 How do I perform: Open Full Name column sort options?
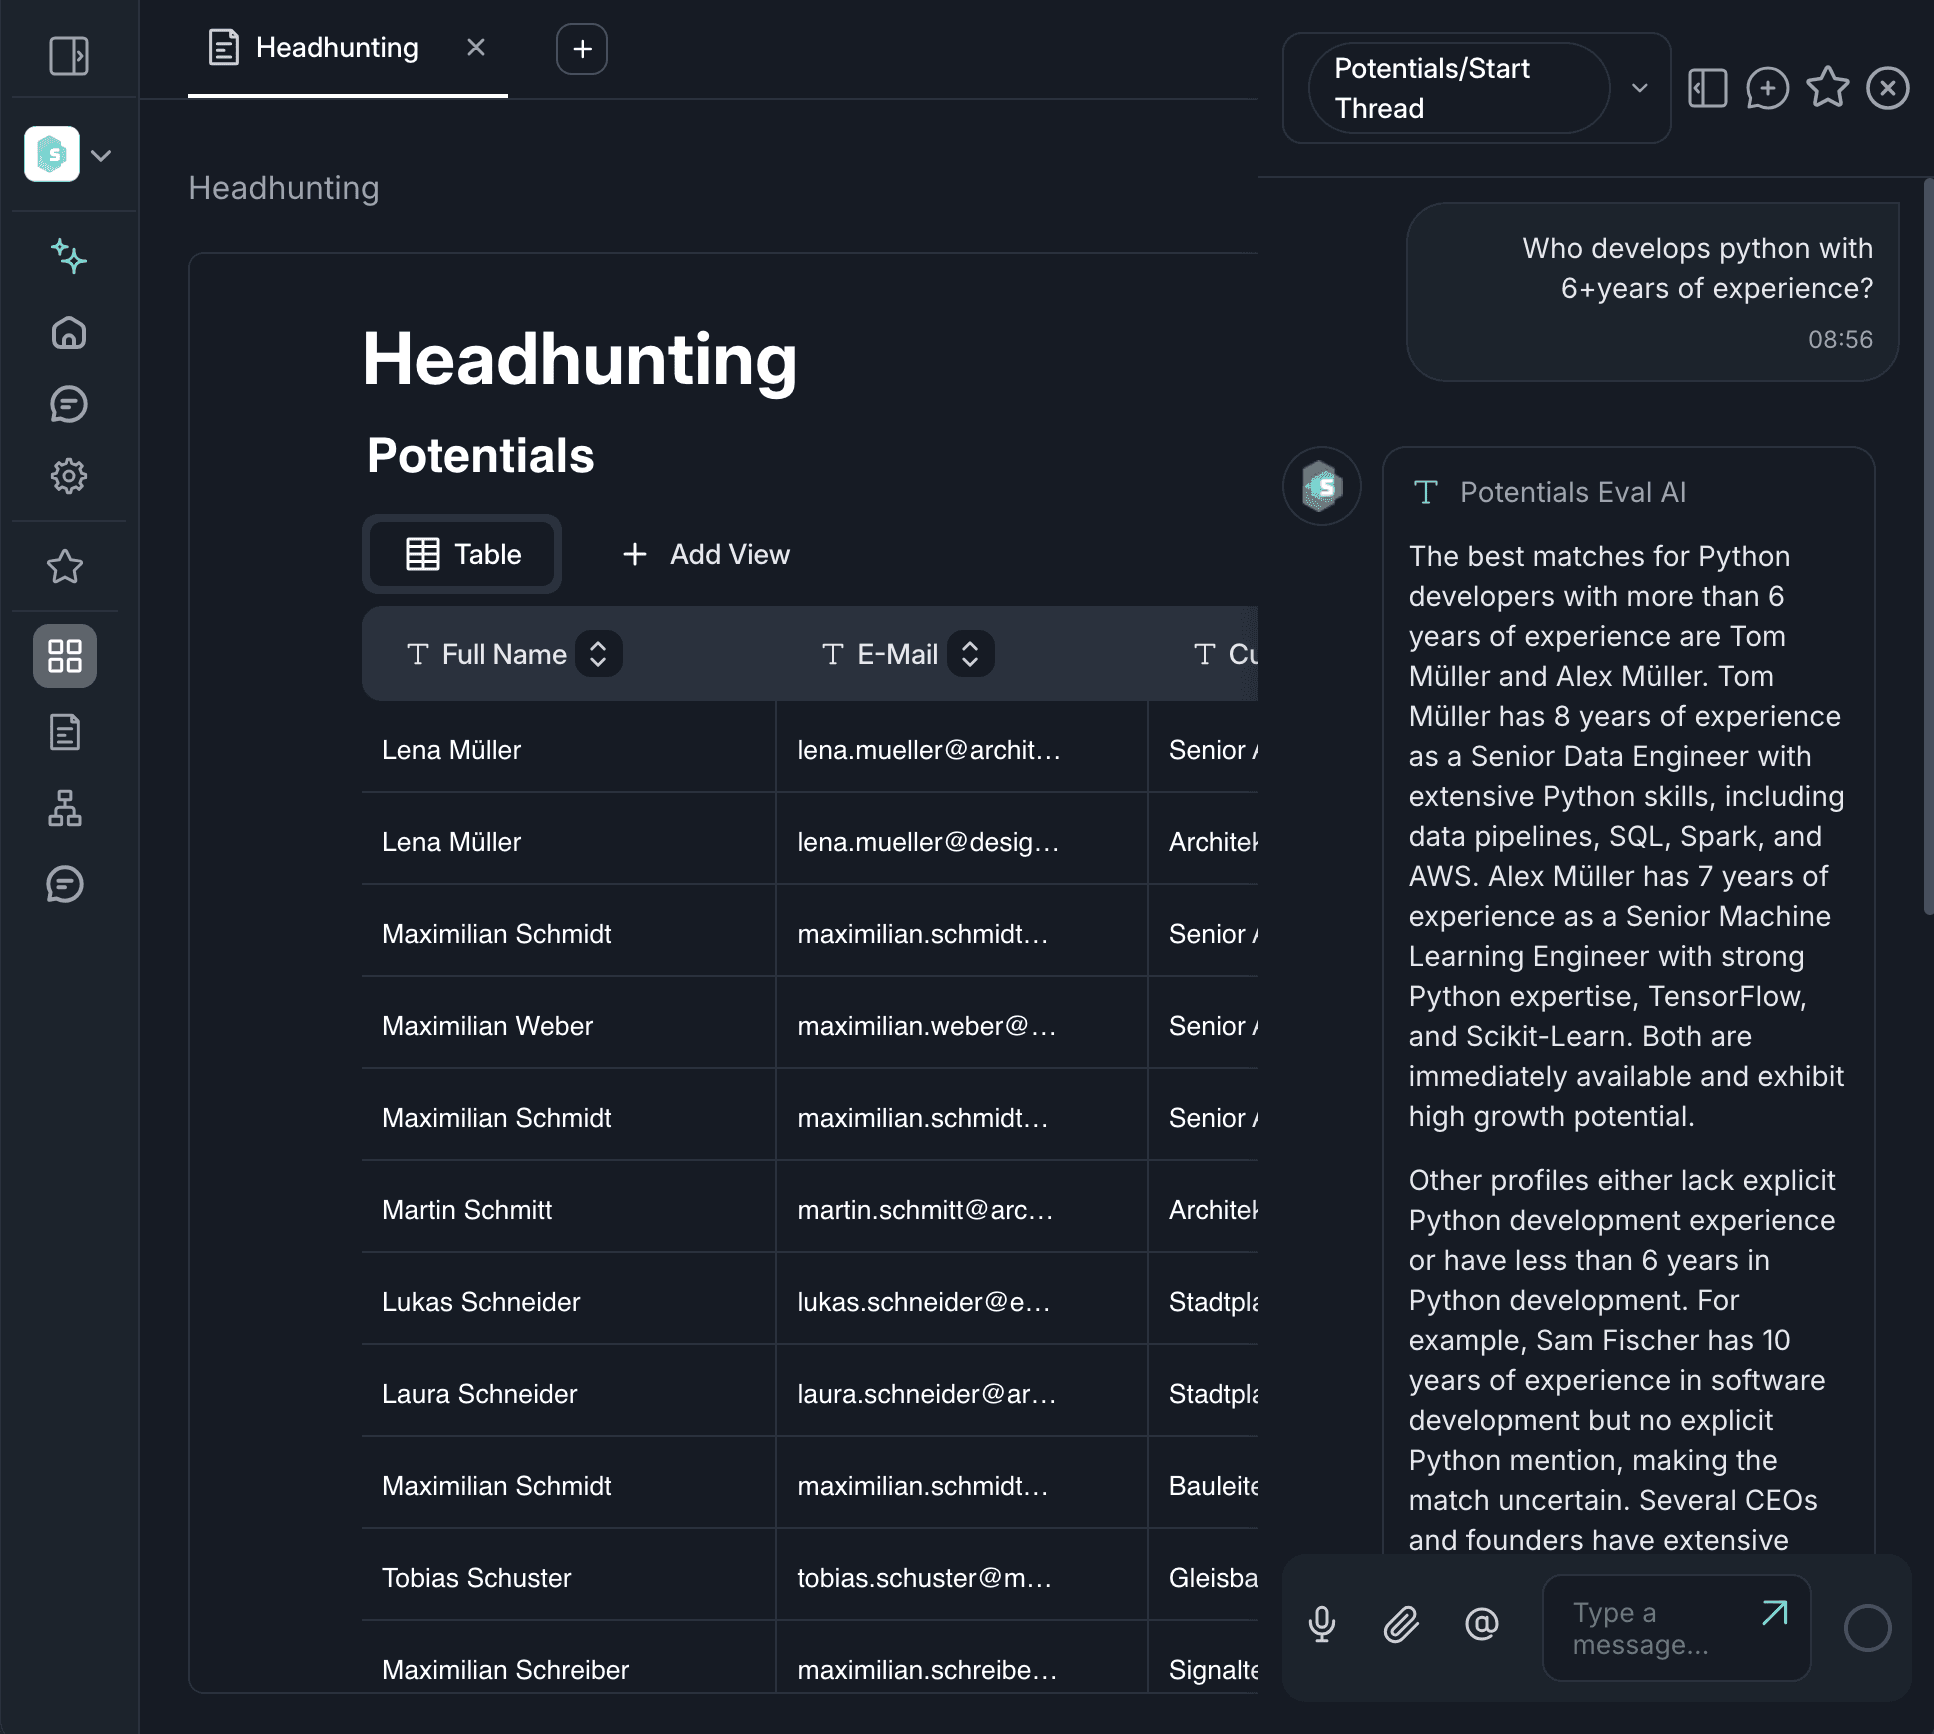pos(598,654)
